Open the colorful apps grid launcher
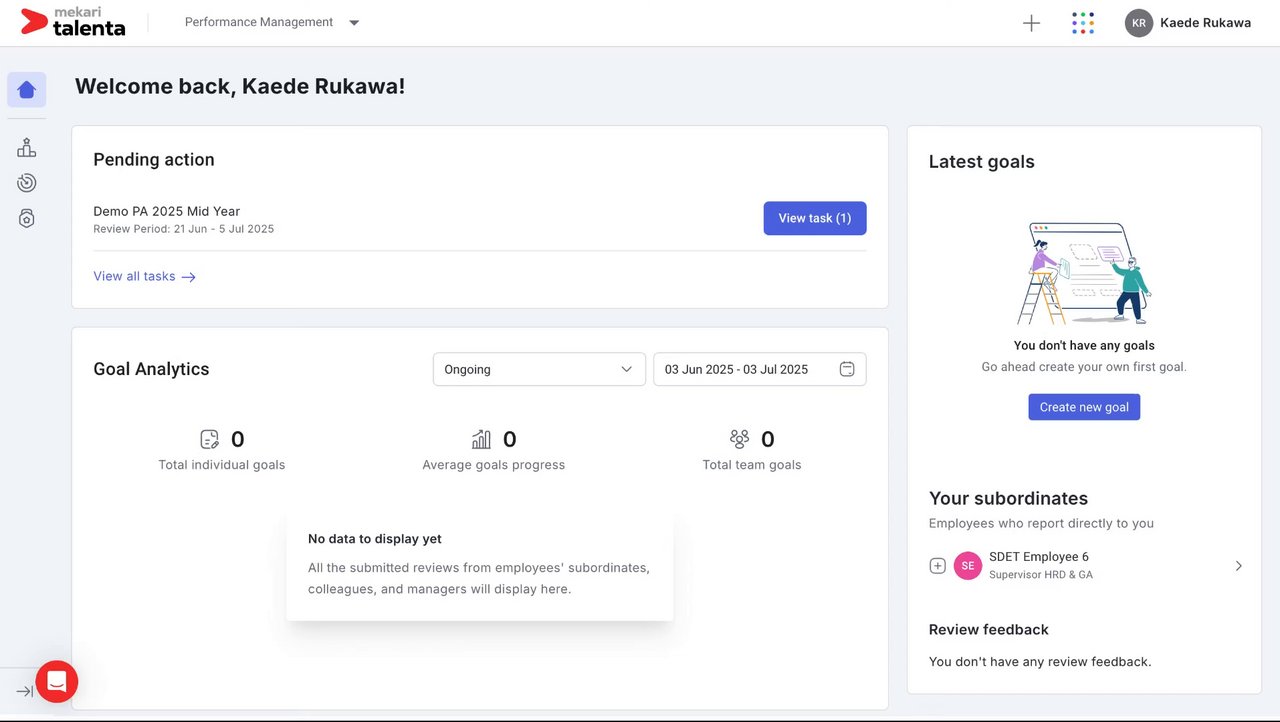Image resolution: width=1280 pixels, height=722 pixels. (x=1082, y=23)
